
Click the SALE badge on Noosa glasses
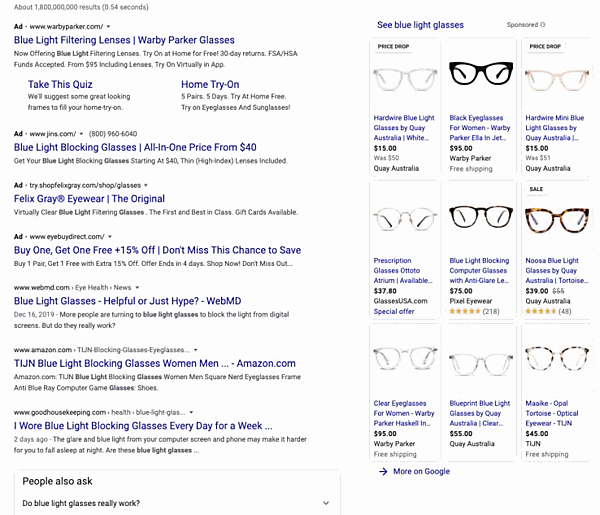point(536,189)
